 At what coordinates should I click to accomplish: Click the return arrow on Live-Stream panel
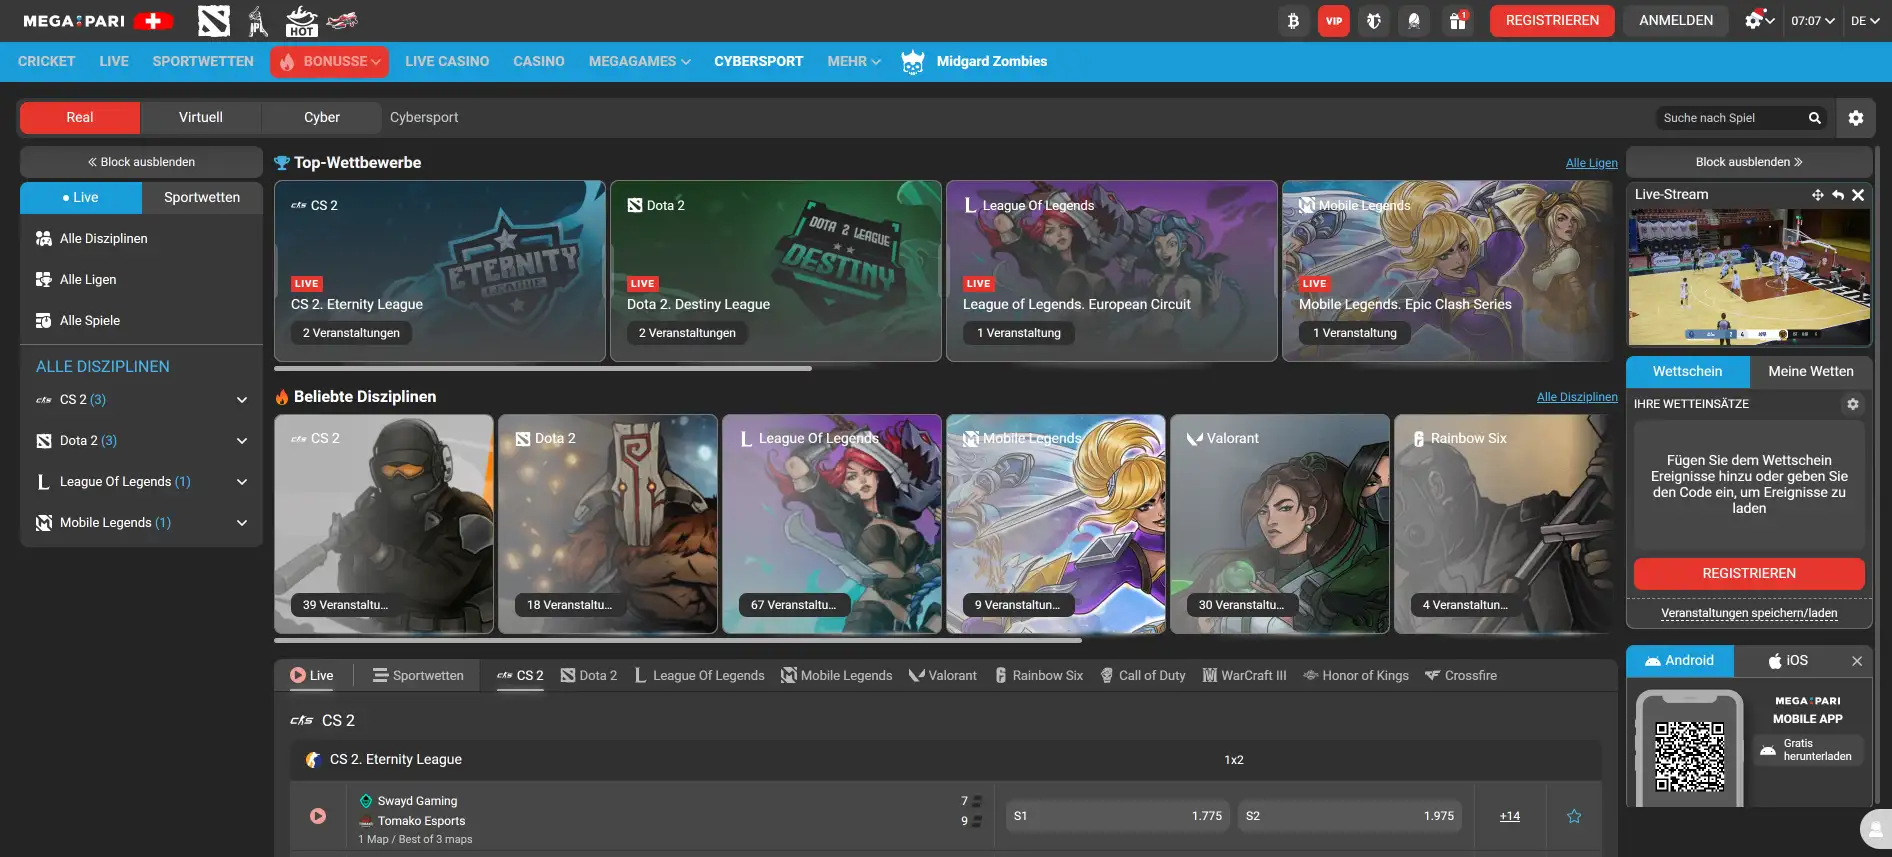point(1838,195)
